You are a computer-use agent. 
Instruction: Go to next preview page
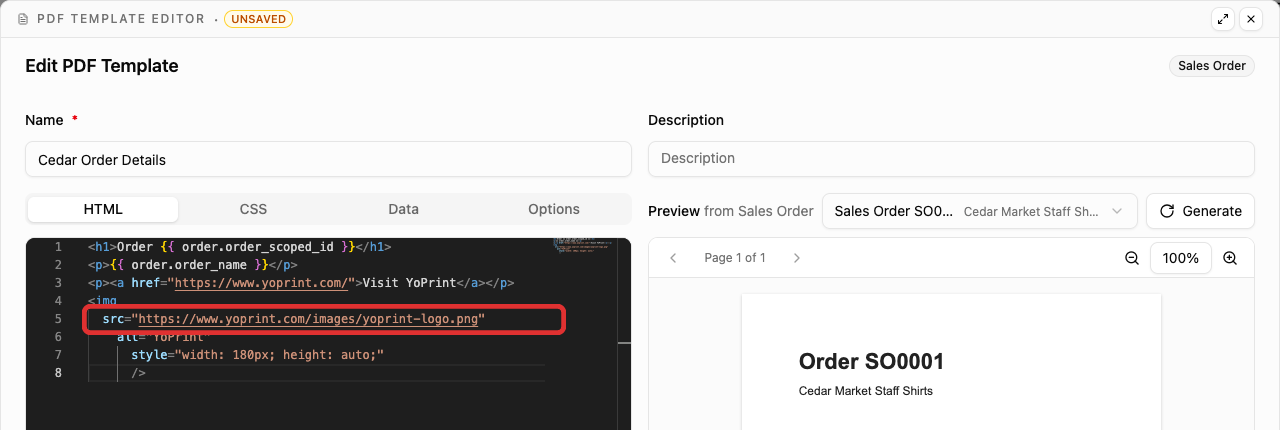[x=797, y=258]
